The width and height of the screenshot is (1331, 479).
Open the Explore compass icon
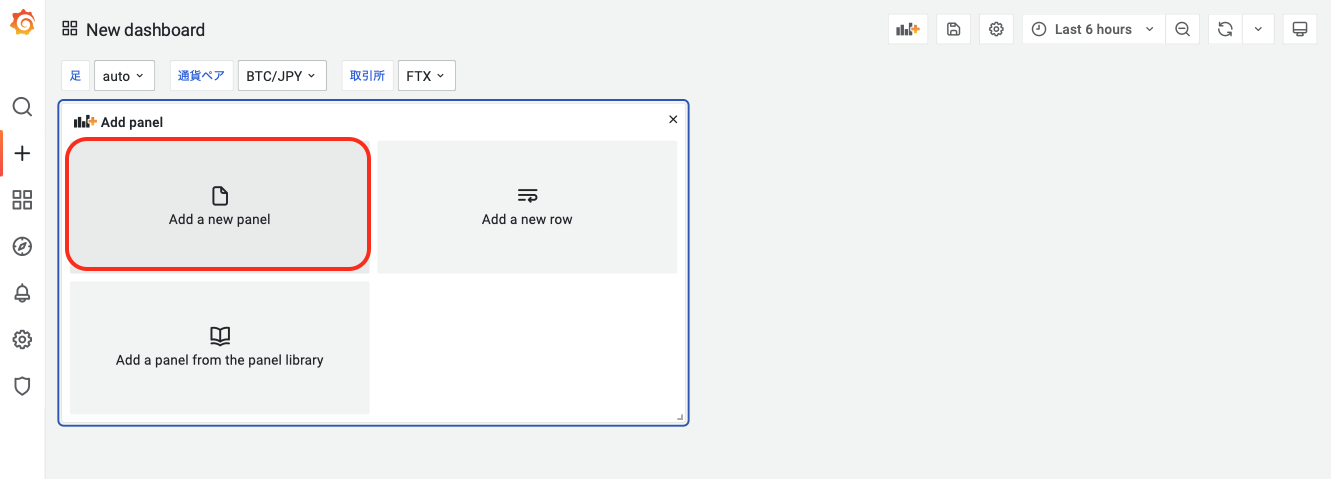[22, 246]
